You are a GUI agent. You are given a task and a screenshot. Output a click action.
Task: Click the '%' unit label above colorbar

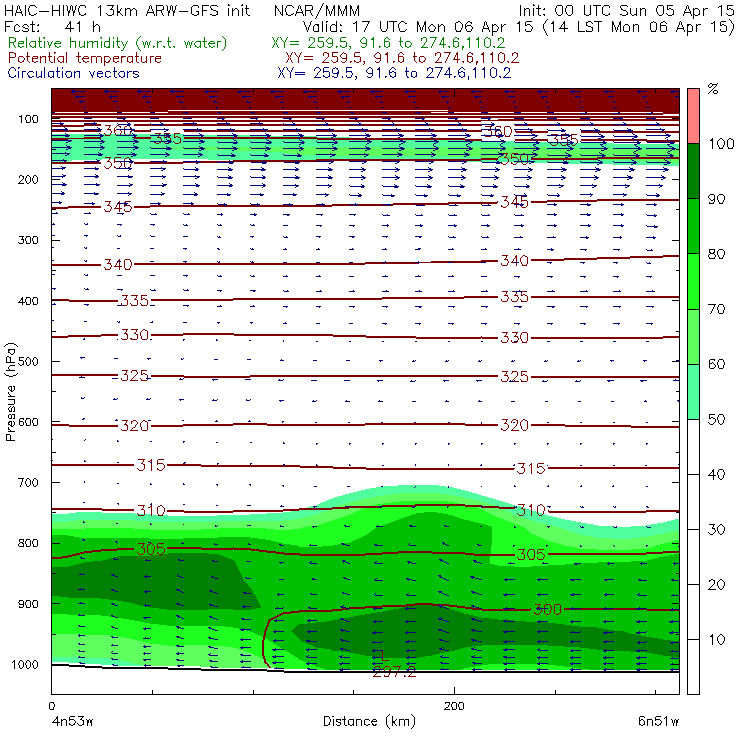[713, 89]
